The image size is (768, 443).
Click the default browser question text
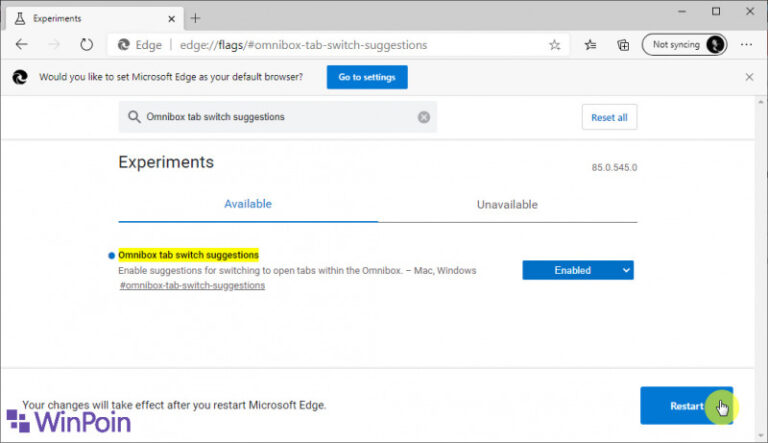[x=171, y=77]
